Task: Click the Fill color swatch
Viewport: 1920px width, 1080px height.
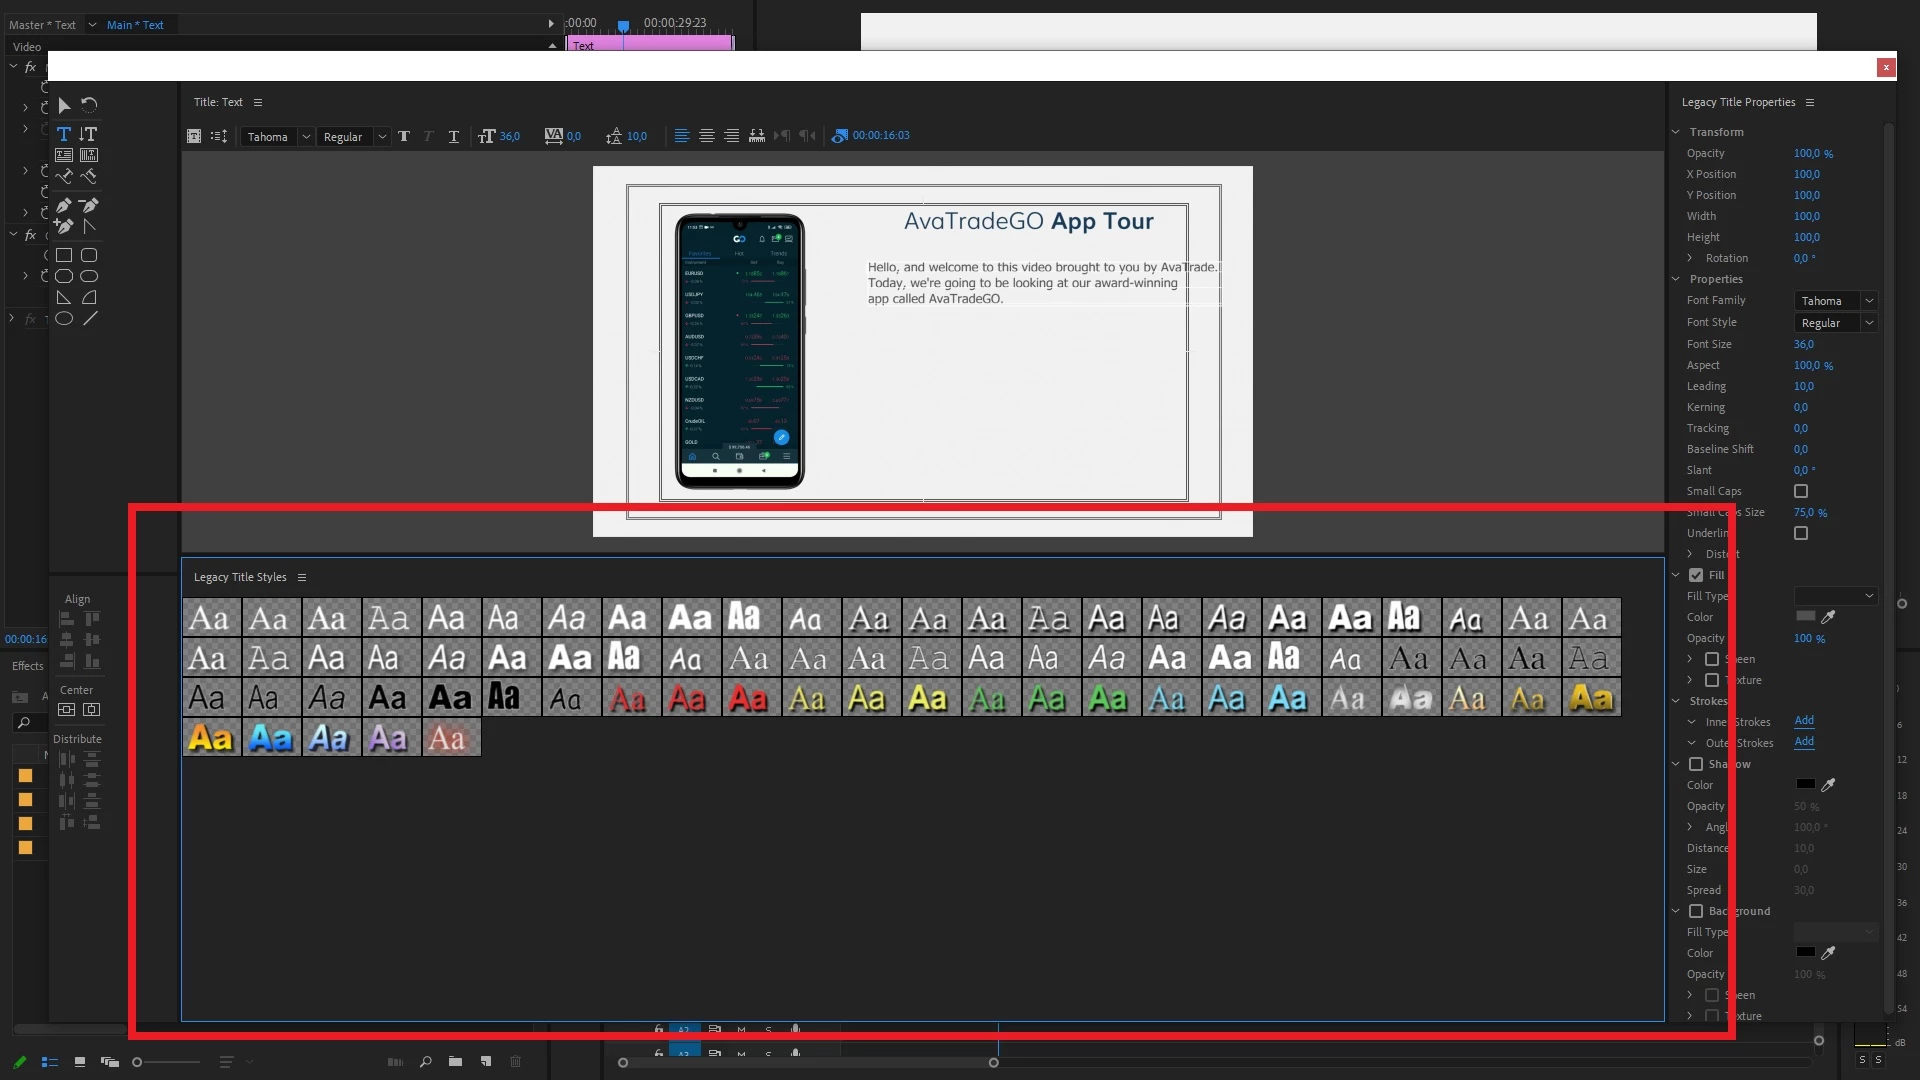Action: tap(1805, 617)
